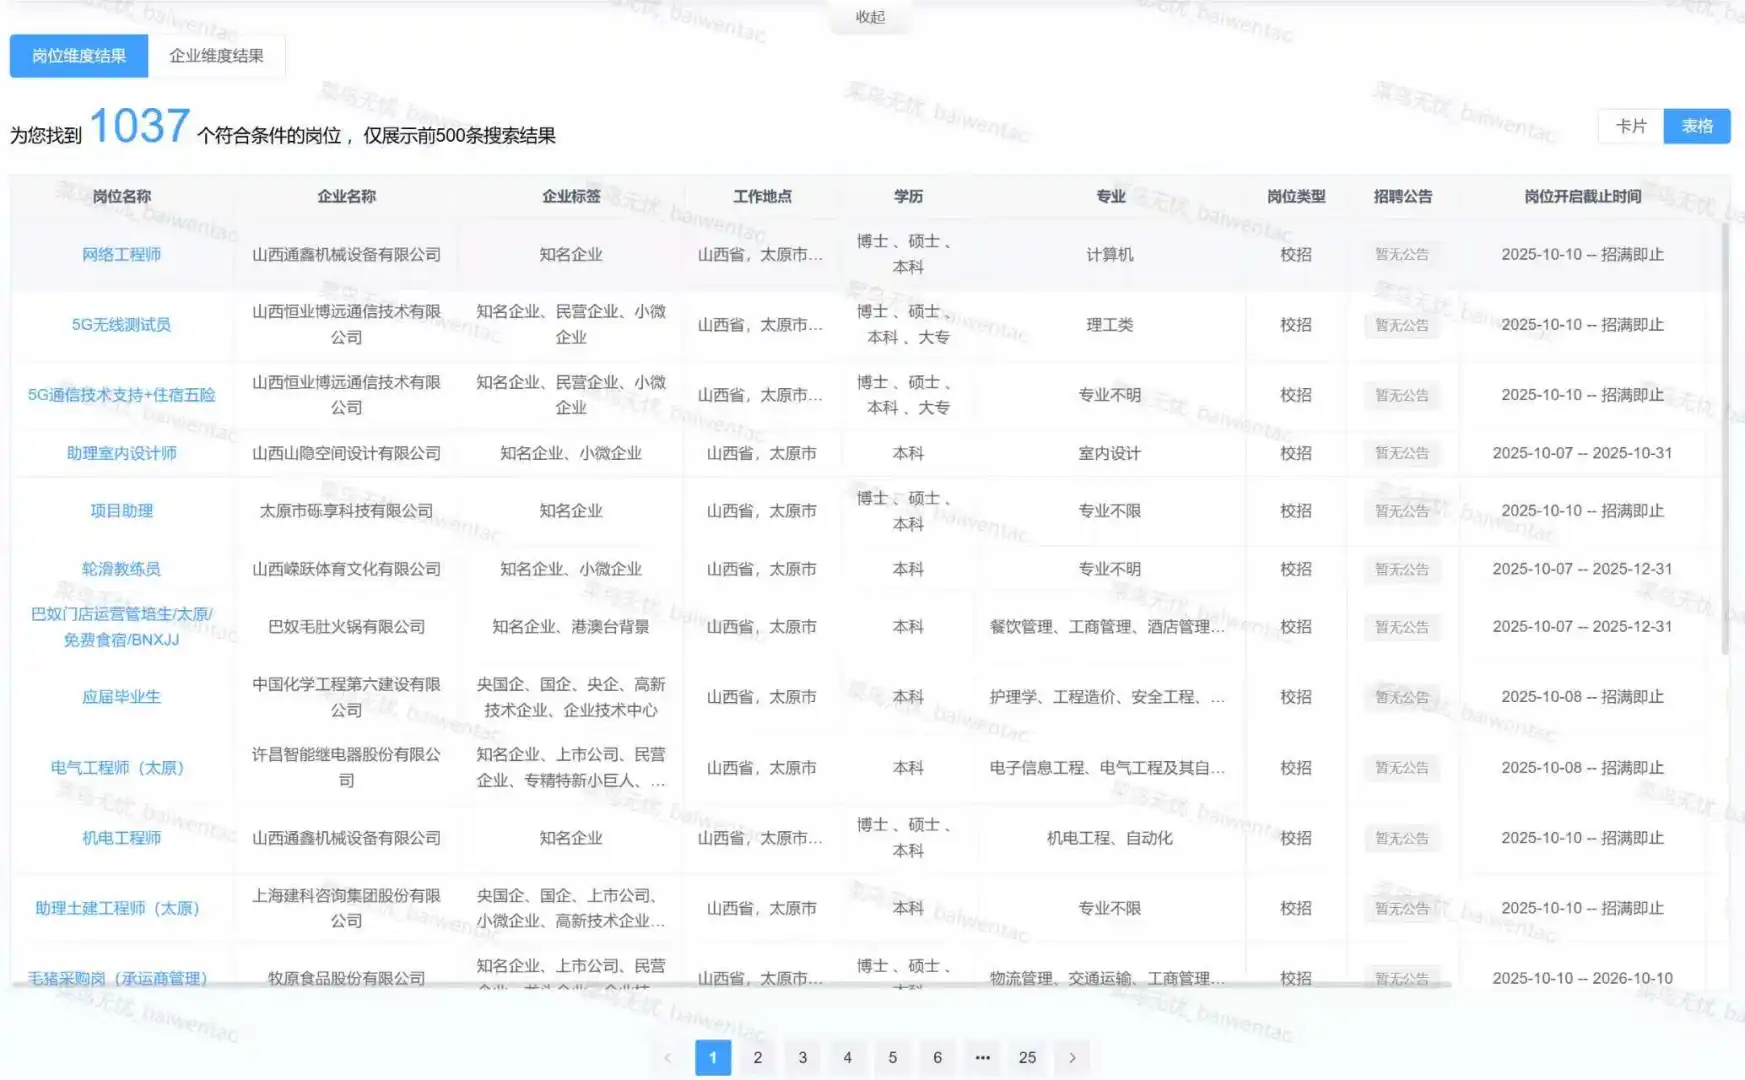Select the 岗位维度结果 tab

(x=78, y=56)
